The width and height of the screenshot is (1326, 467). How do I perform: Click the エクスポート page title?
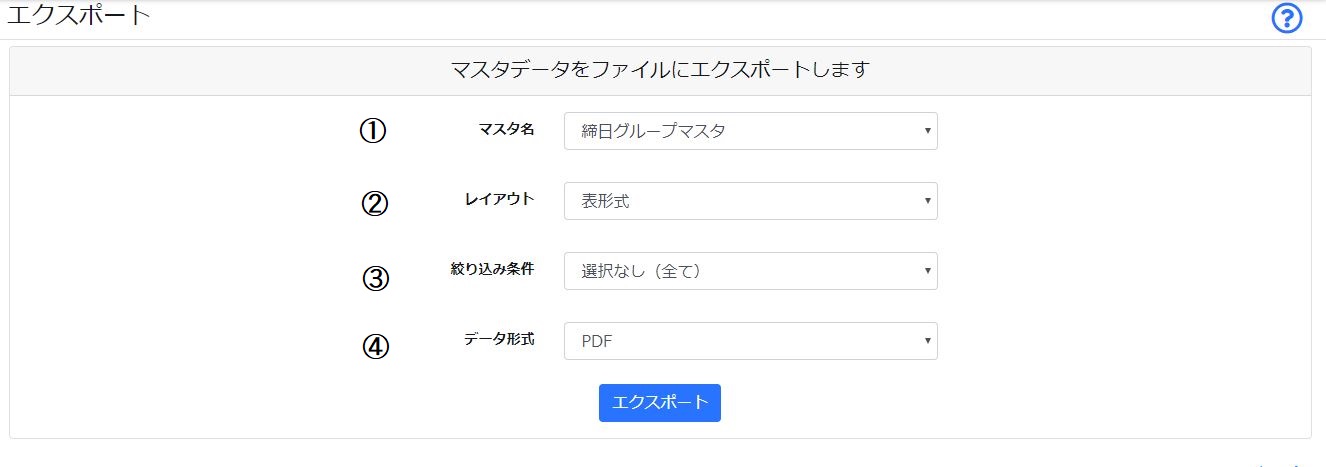(78, 16)
